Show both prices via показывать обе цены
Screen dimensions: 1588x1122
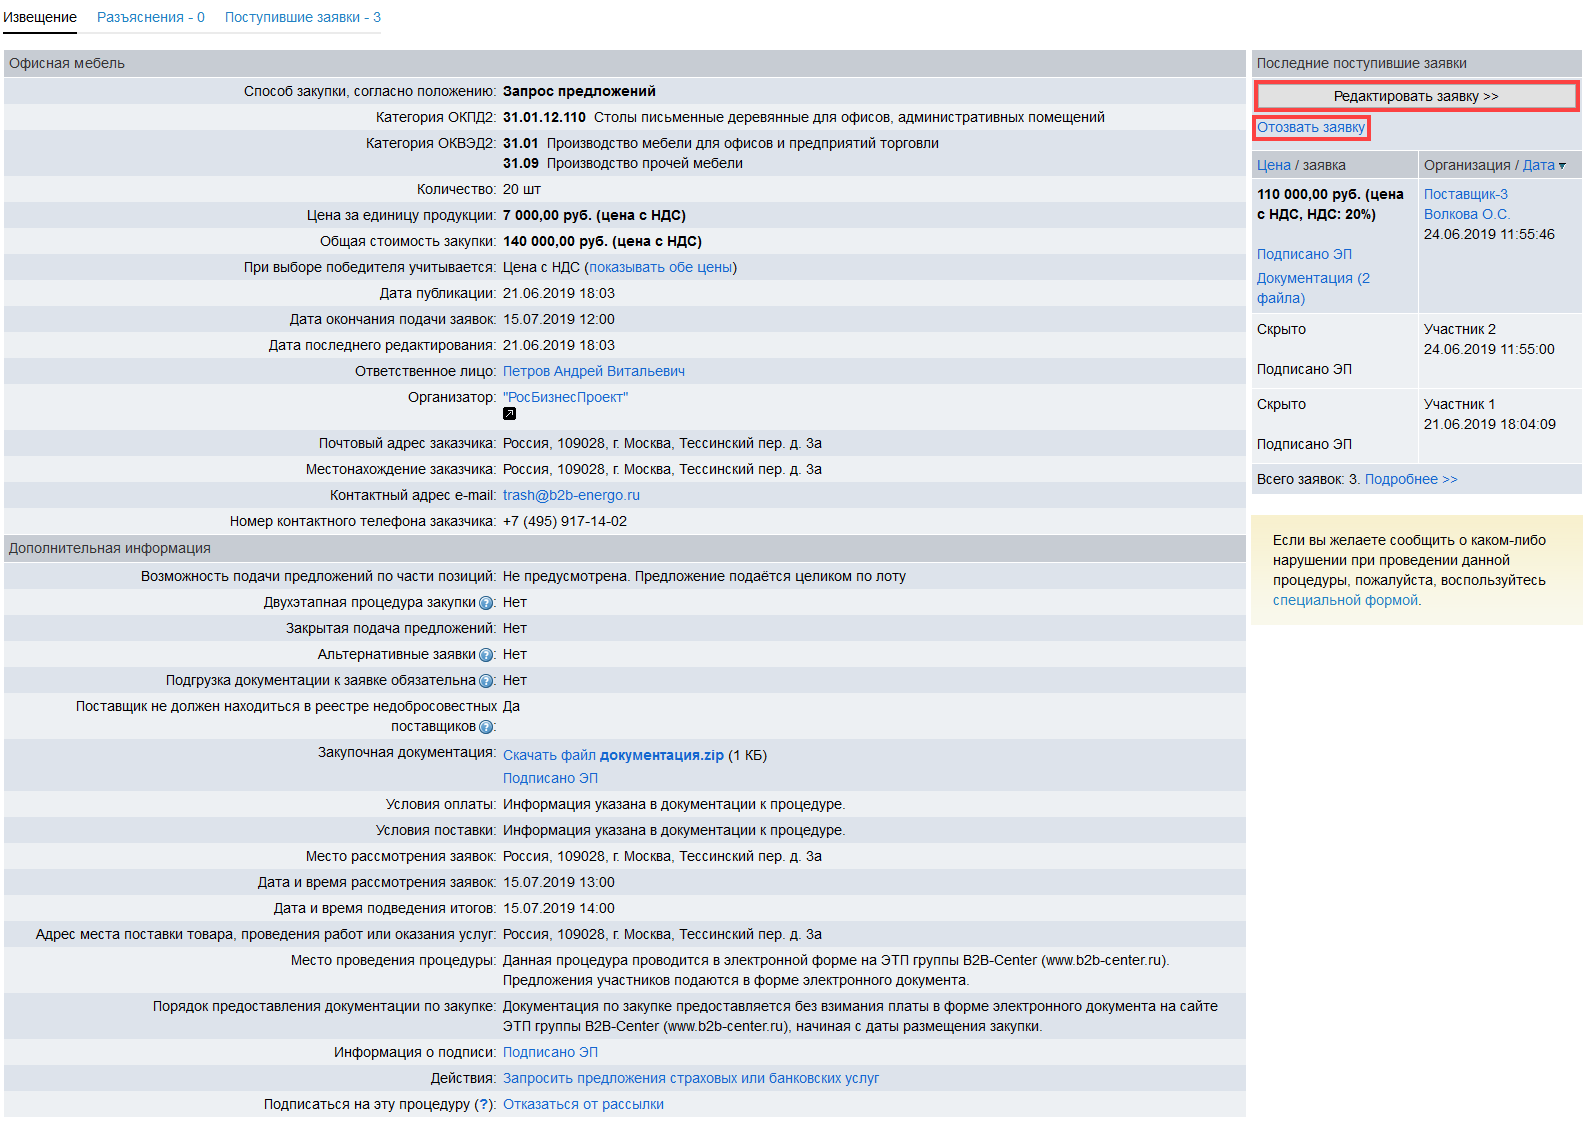(x=660, y=268)
